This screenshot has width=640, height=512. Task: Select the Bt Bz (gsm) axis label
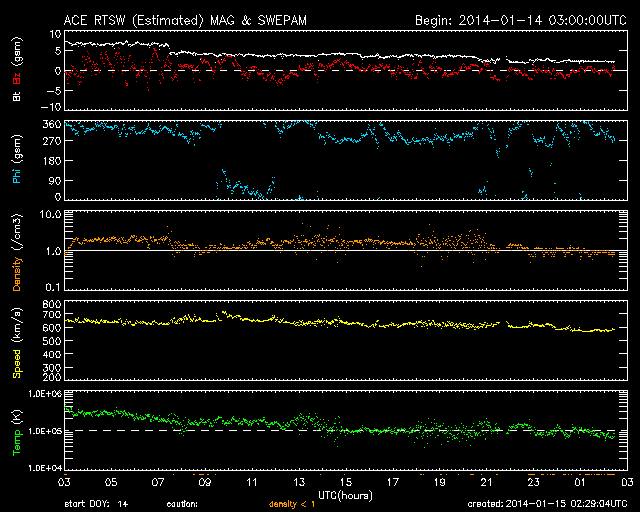click(x=16, y=70)
